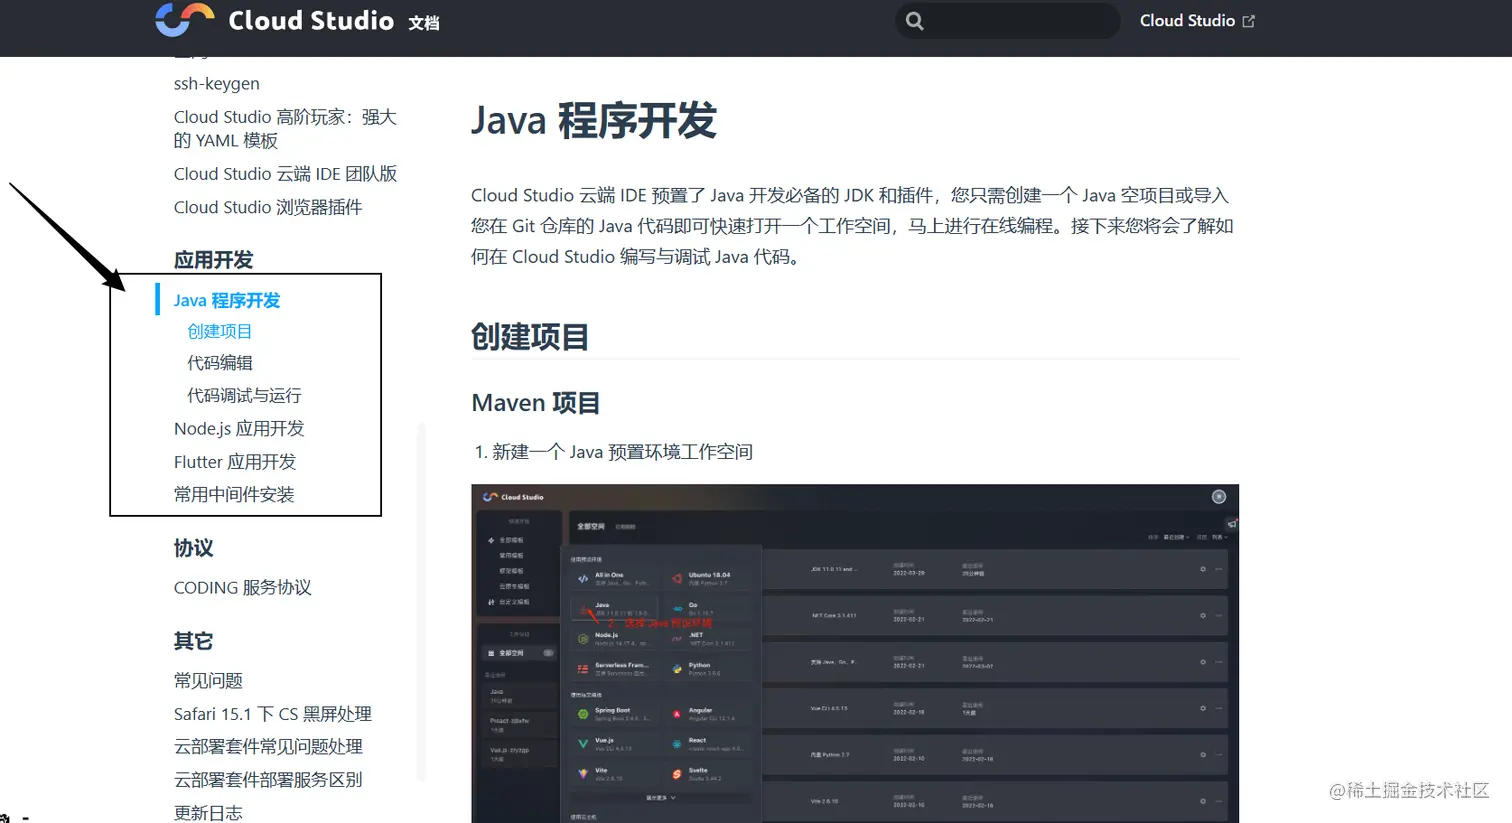Click the 创建项目 content heading
1512x823 pixels.
click(x=530, y=337)
